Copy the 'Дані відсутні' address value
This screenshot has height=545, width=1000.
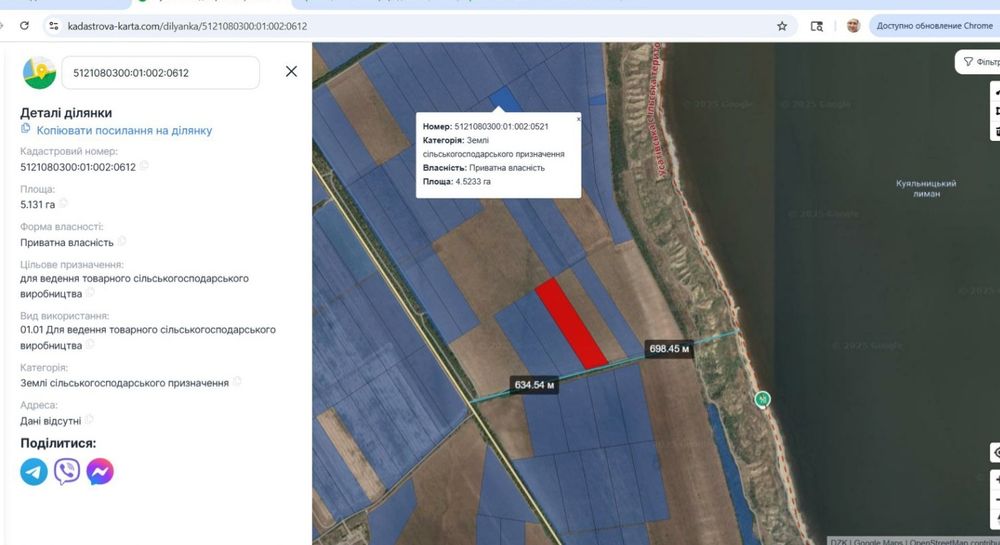[x=89, y=419]
